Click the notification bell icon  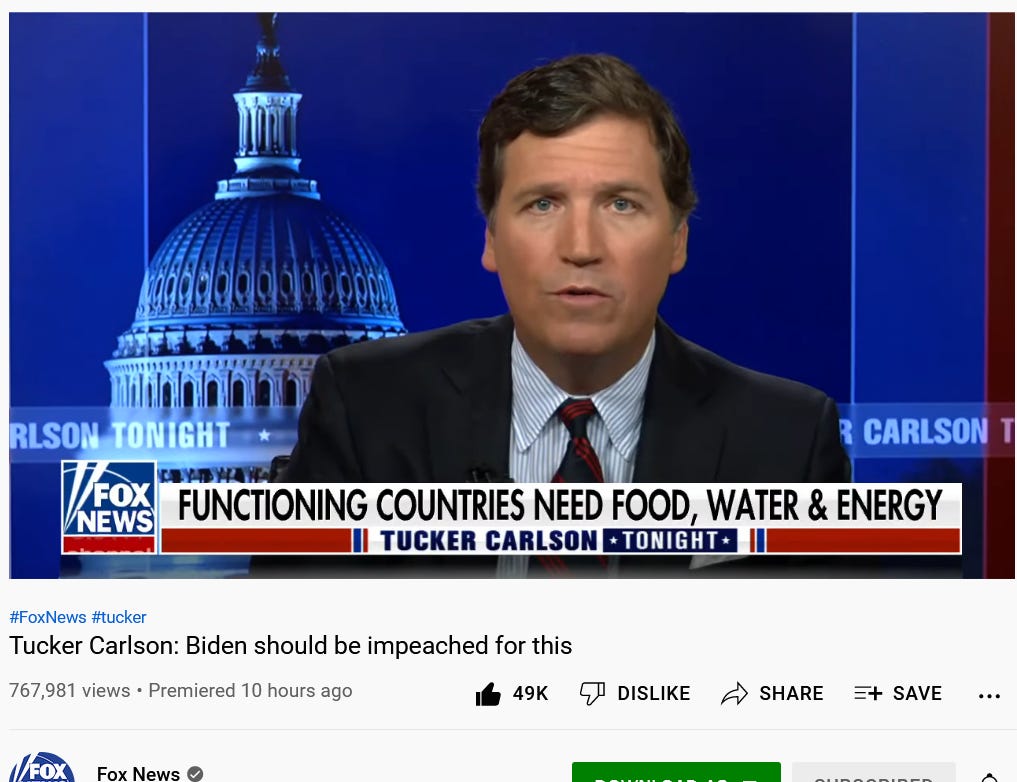(990, 777)
